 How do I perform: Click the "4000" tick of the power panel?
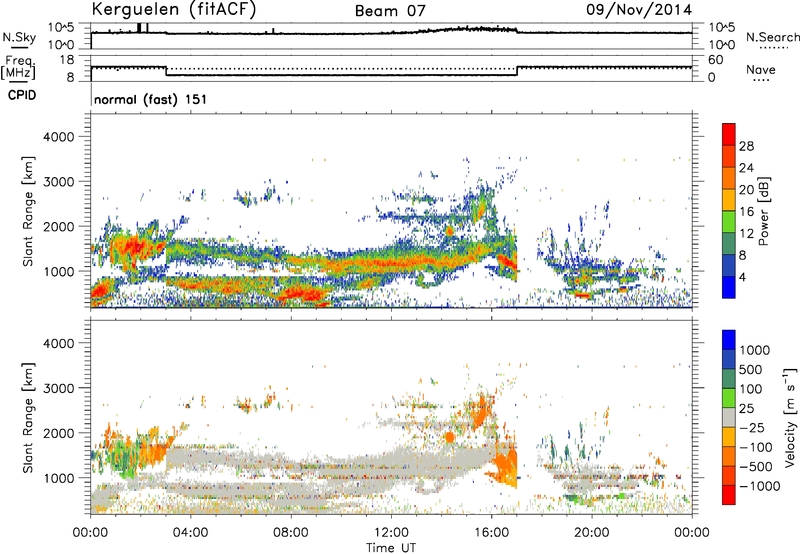[59, 137]
